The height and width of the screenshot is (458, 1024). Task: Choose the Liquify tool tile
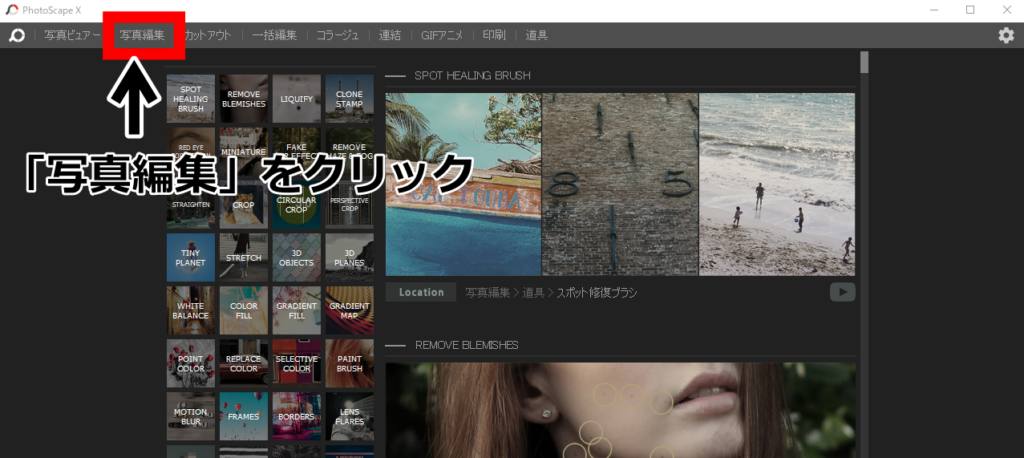296,99
